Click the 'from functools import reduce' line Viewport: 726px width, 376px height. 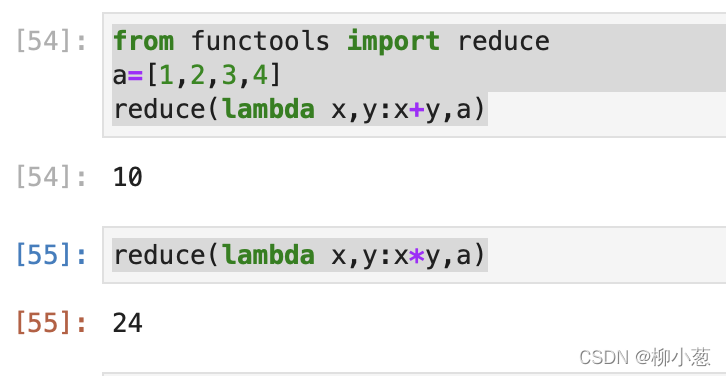coord(331,41)
